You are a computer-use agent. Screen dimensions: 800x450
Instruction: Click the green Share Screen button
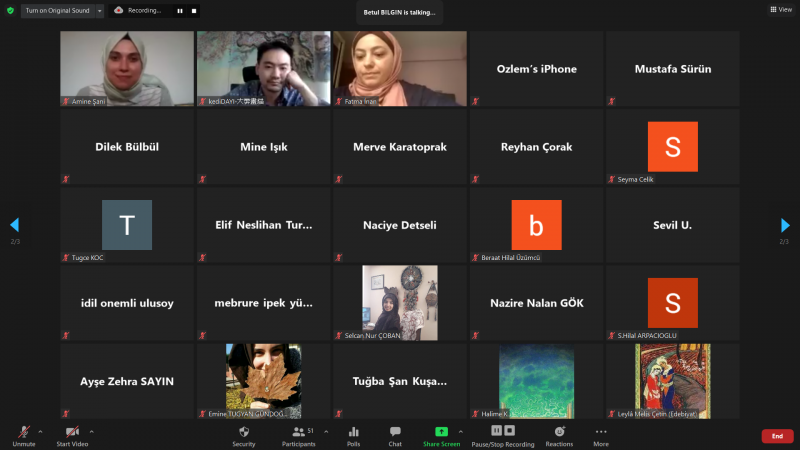pyautogui.click(x=441, y=436)
